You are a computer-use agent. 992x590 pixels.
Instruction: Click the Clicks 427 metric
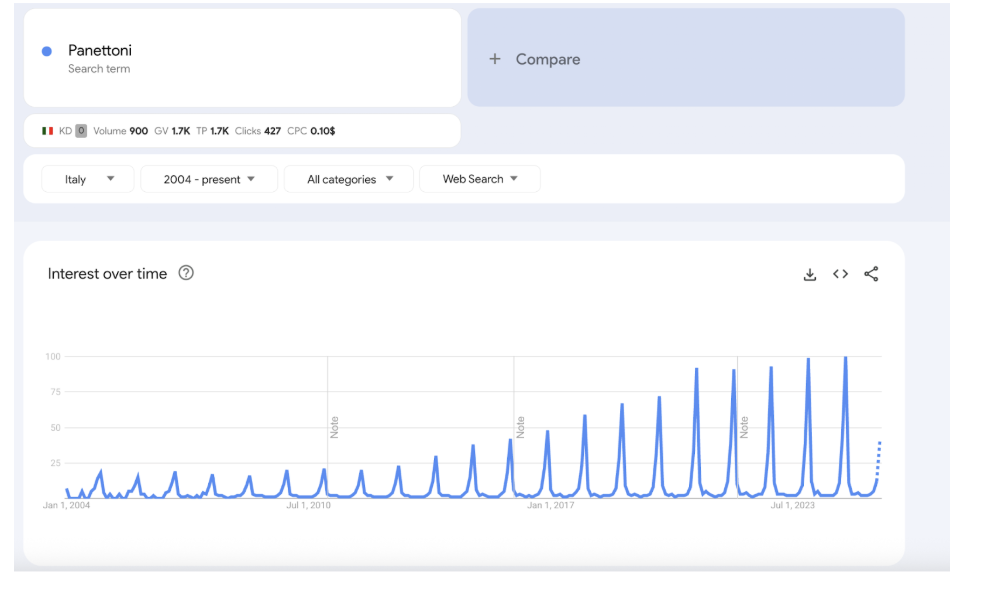pyautogui.click(x=258, y=131)
